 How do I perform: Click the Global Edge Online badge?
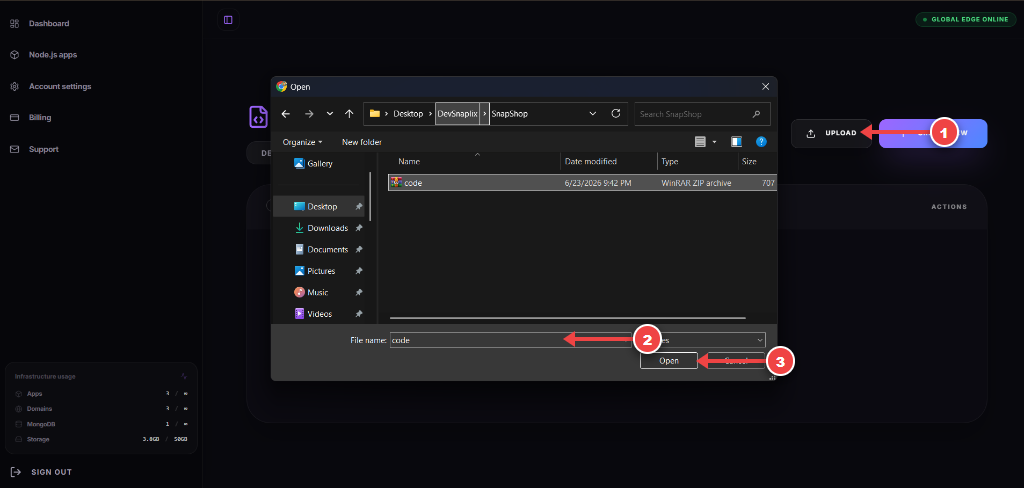[966, 19]
